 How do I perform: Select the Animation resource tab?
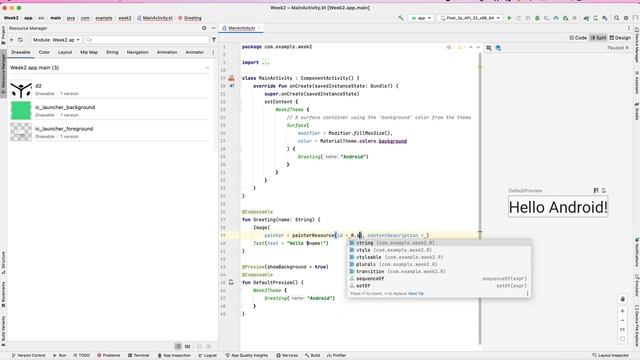pos(167,52)
